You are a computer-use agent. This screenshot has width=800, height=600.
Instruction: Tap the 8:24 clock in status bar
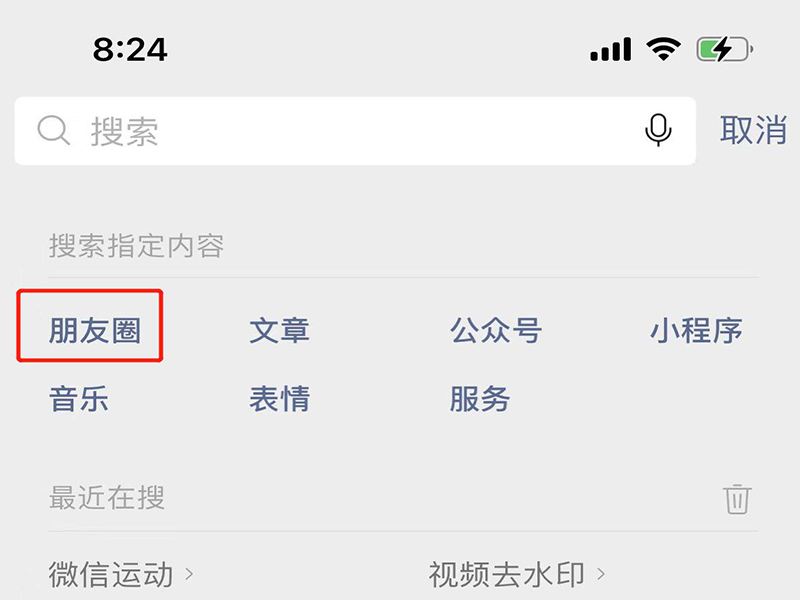point(130,49)
